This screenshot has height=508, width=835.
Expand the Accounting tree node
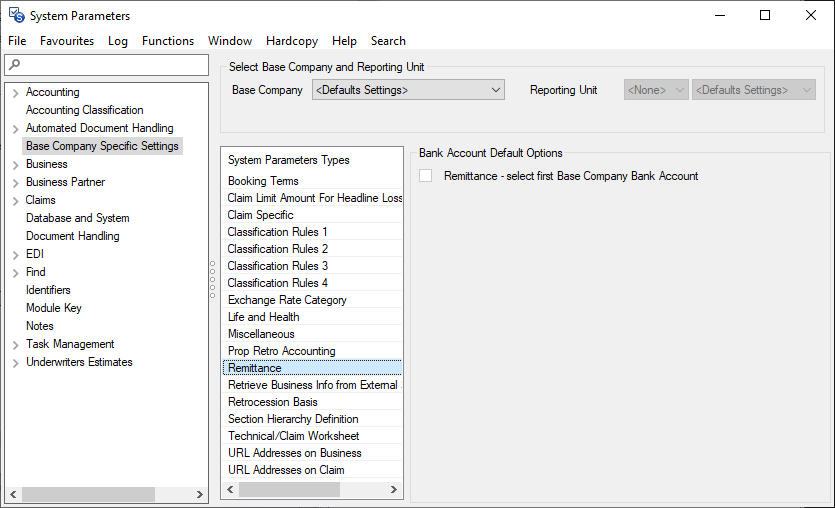15,92
